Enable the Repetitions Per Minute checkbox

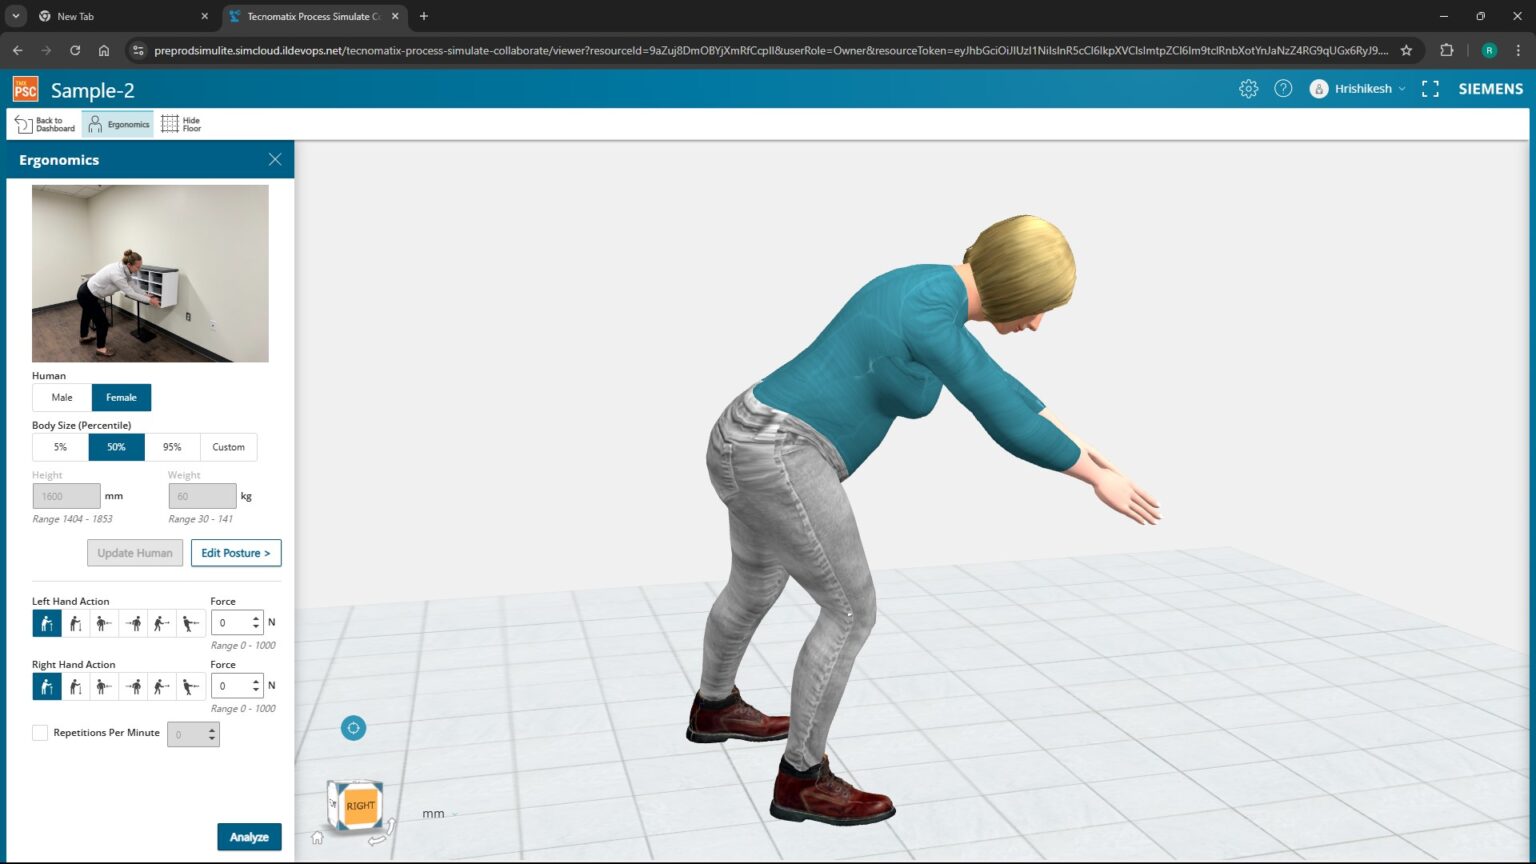(x=40, y=732)
